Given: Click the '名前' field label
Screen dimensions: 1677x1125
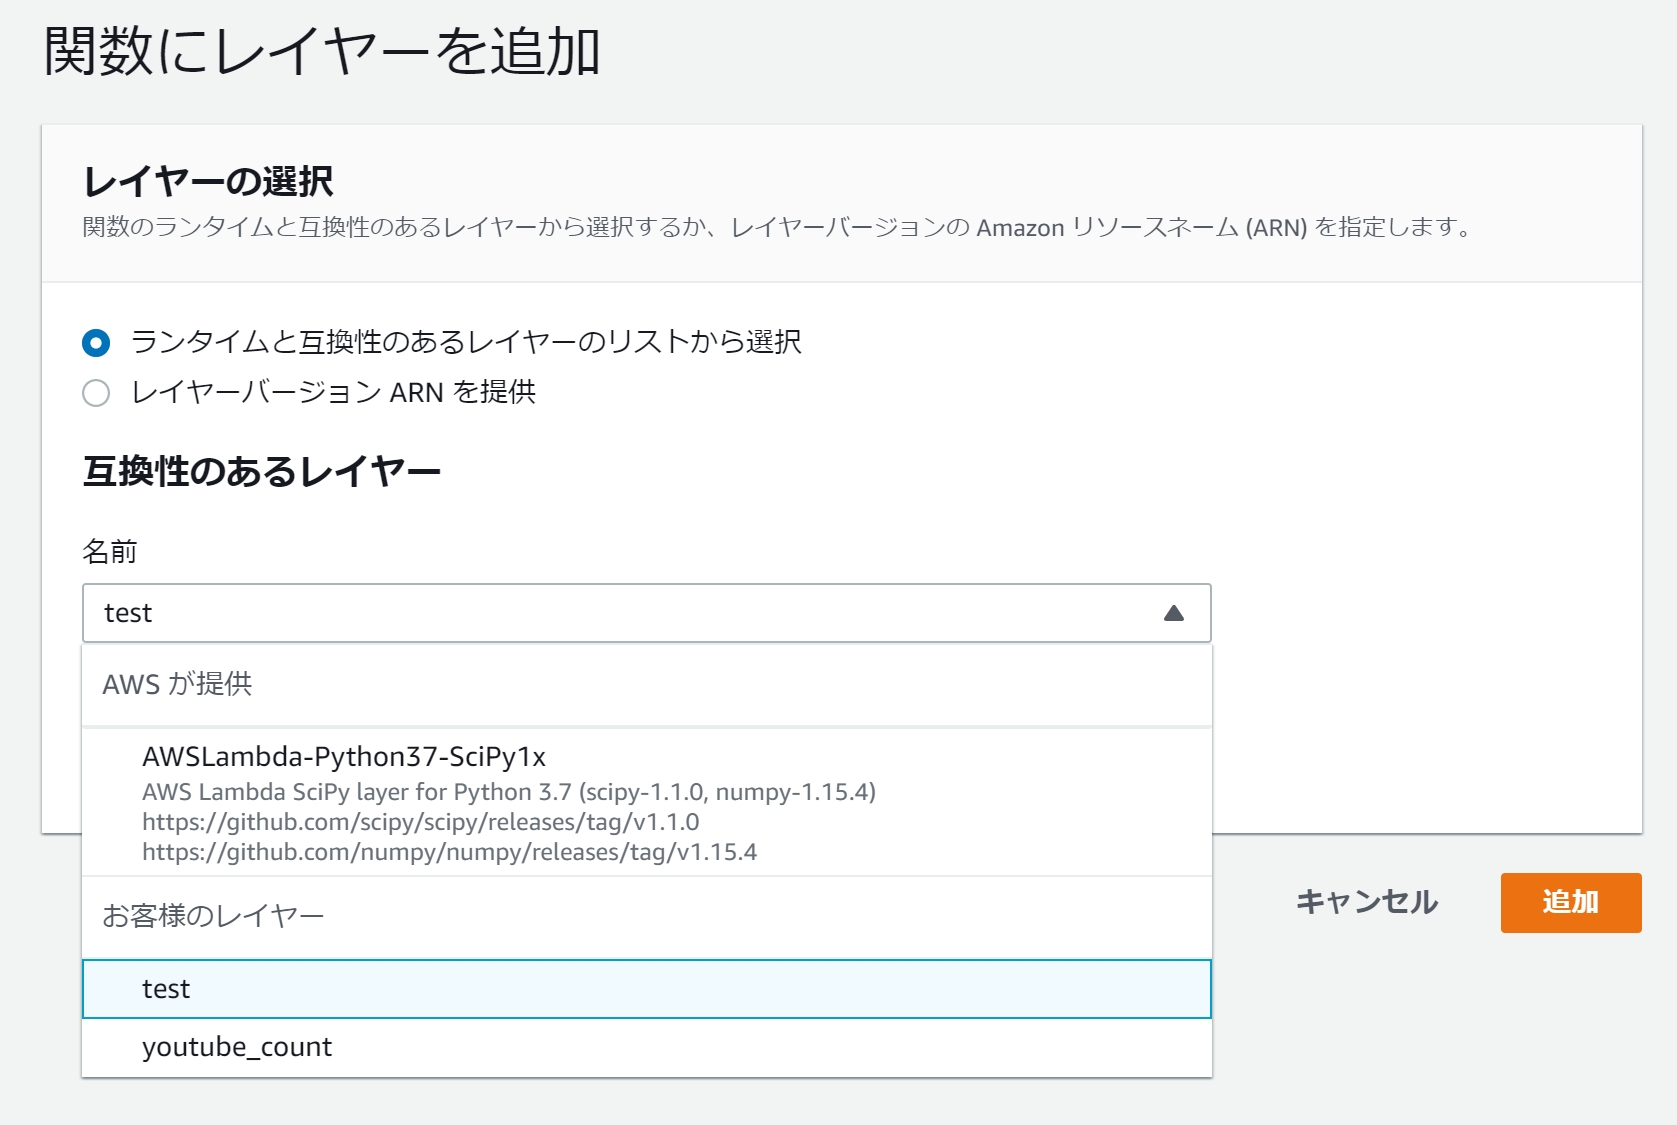Looking at the screenshot, I should coord(109,551).
